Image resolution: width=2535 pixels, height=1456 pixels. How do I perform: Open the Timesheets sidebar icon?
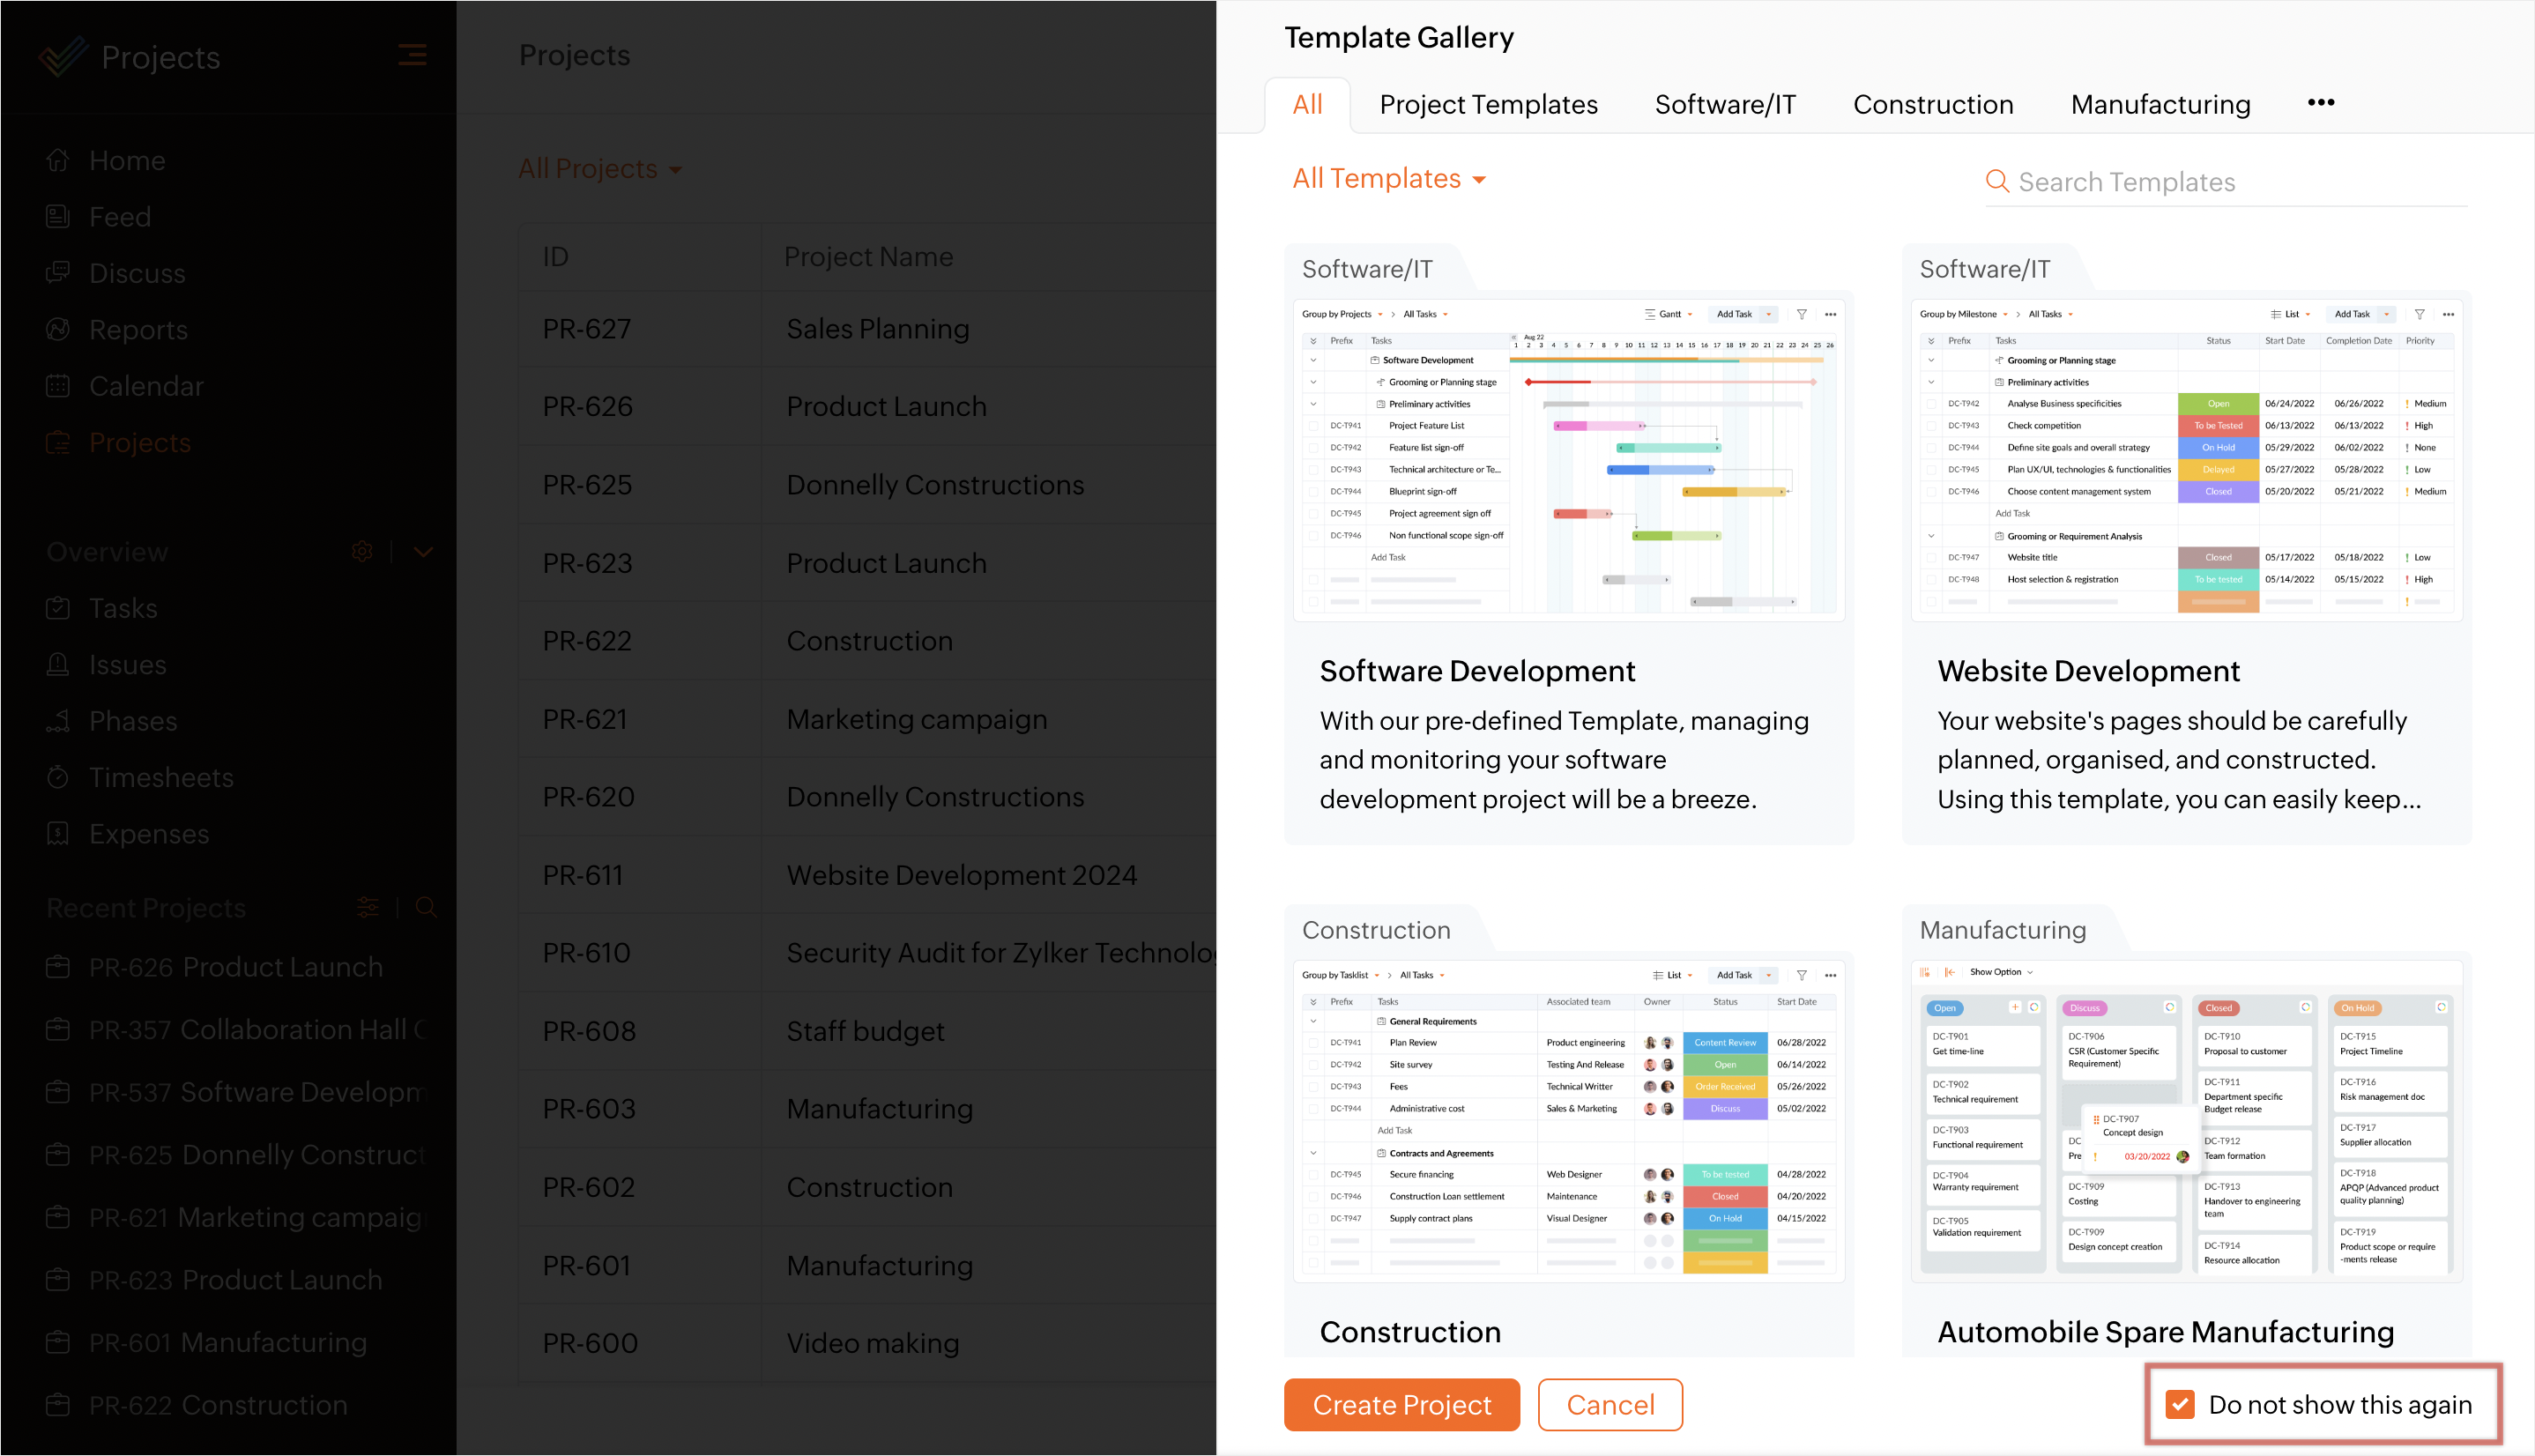click(58, 777)
